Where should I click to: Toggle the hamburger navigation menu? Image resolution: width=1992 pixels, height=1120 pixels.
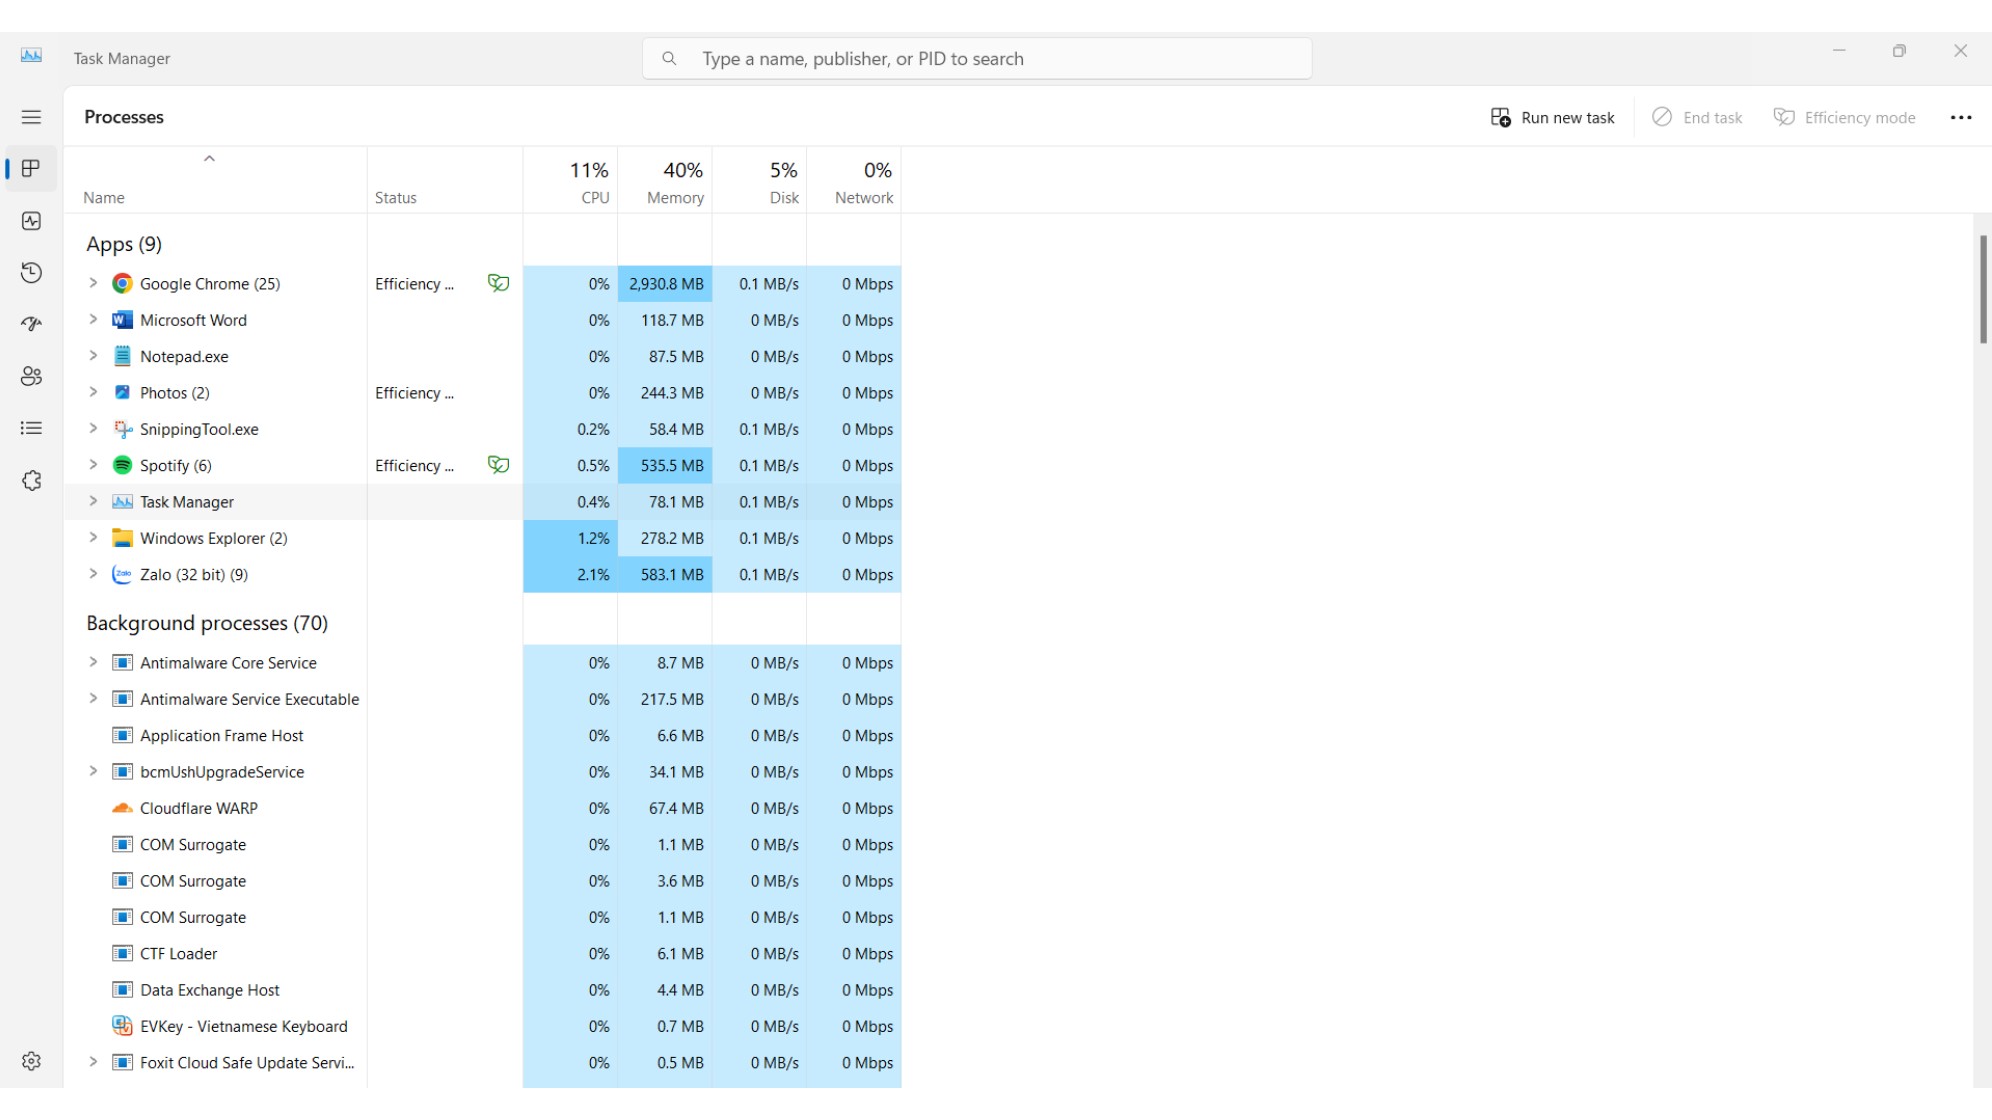pyautogui.click(x=31, y=117)
